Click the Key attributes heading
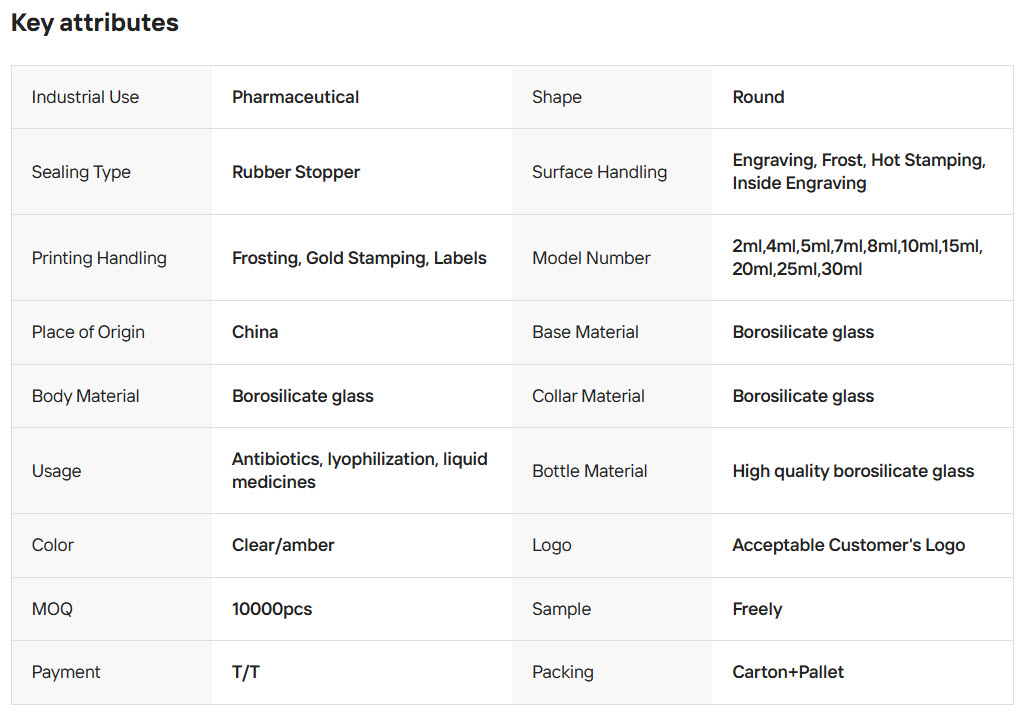The height and width of the screenshot is (716, 1026). [95, 23]
